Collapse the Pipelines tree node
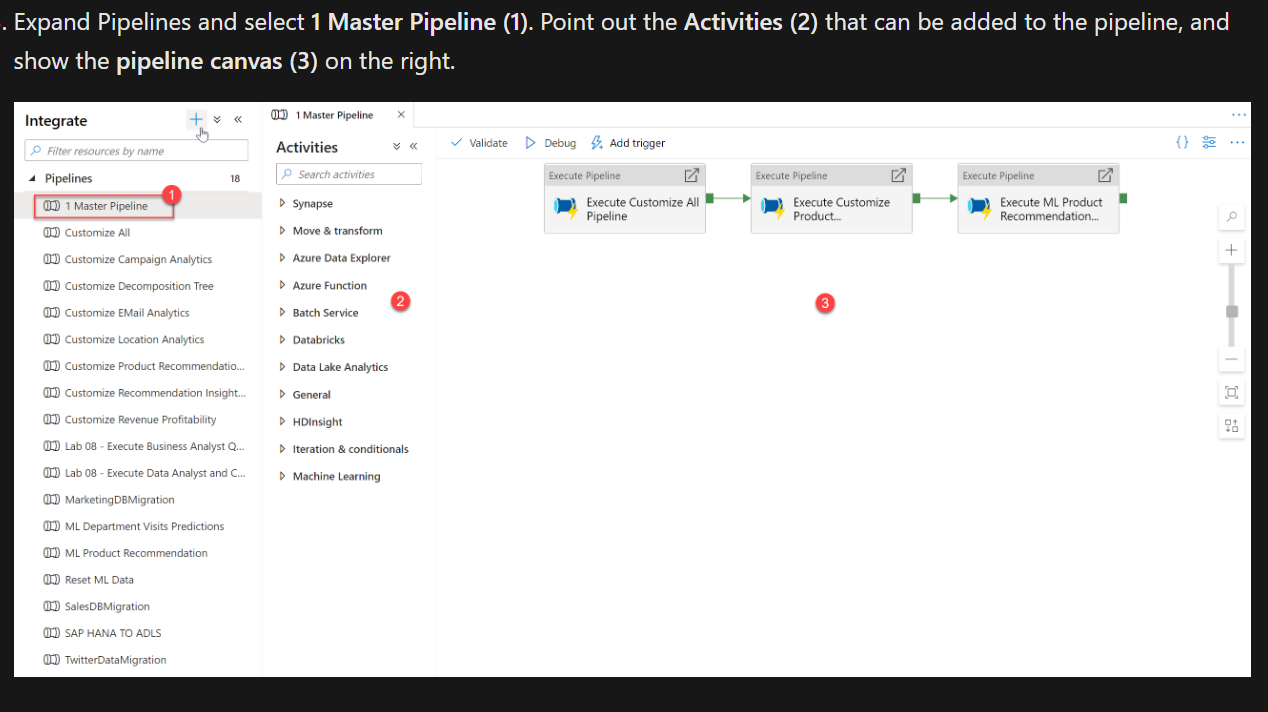The width and height of the screenshot is (1268, 712). (31, 178)
